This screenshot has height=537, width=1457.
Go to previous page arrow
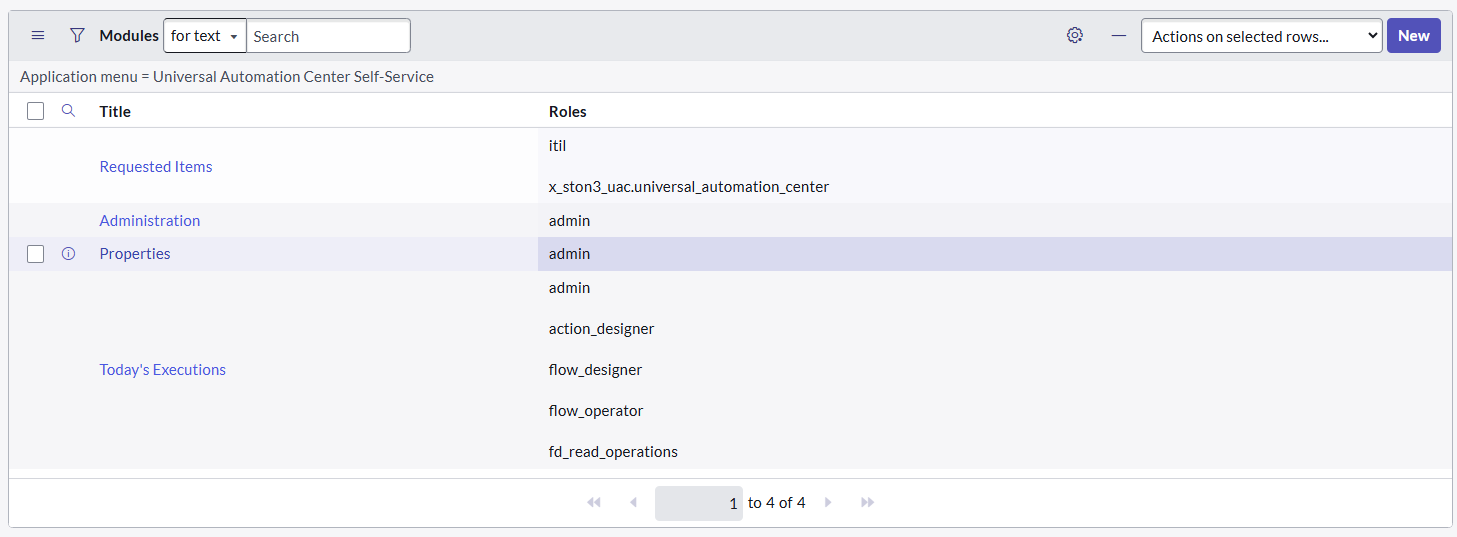pyautogui.click(x=633, y=502)
